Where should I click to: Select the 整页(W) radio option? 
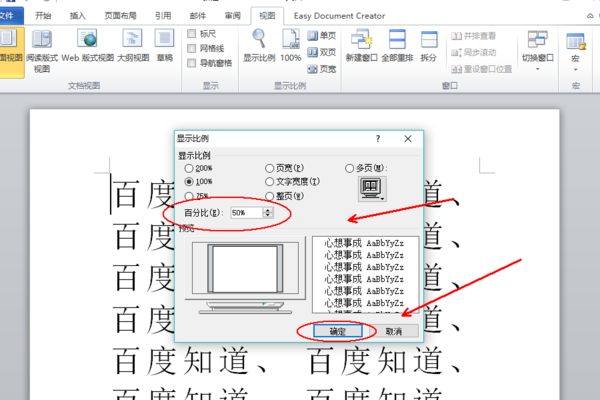269,196
